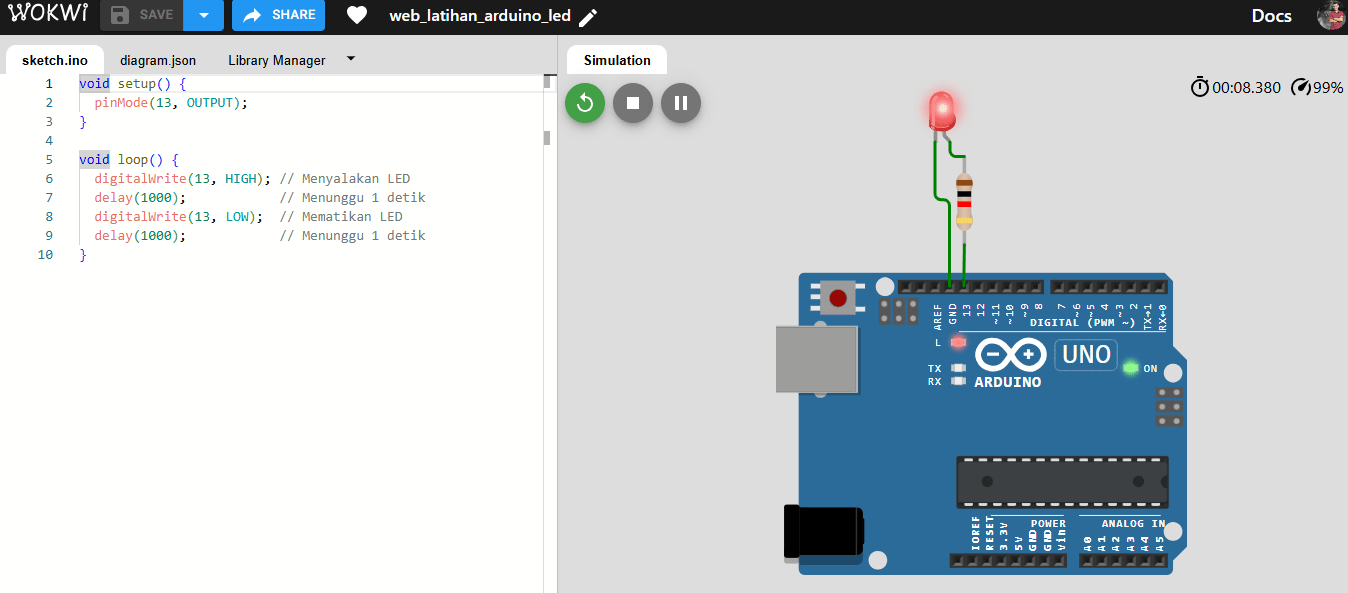
Task: Click the Wokwi logo
Action: point(48,15)
